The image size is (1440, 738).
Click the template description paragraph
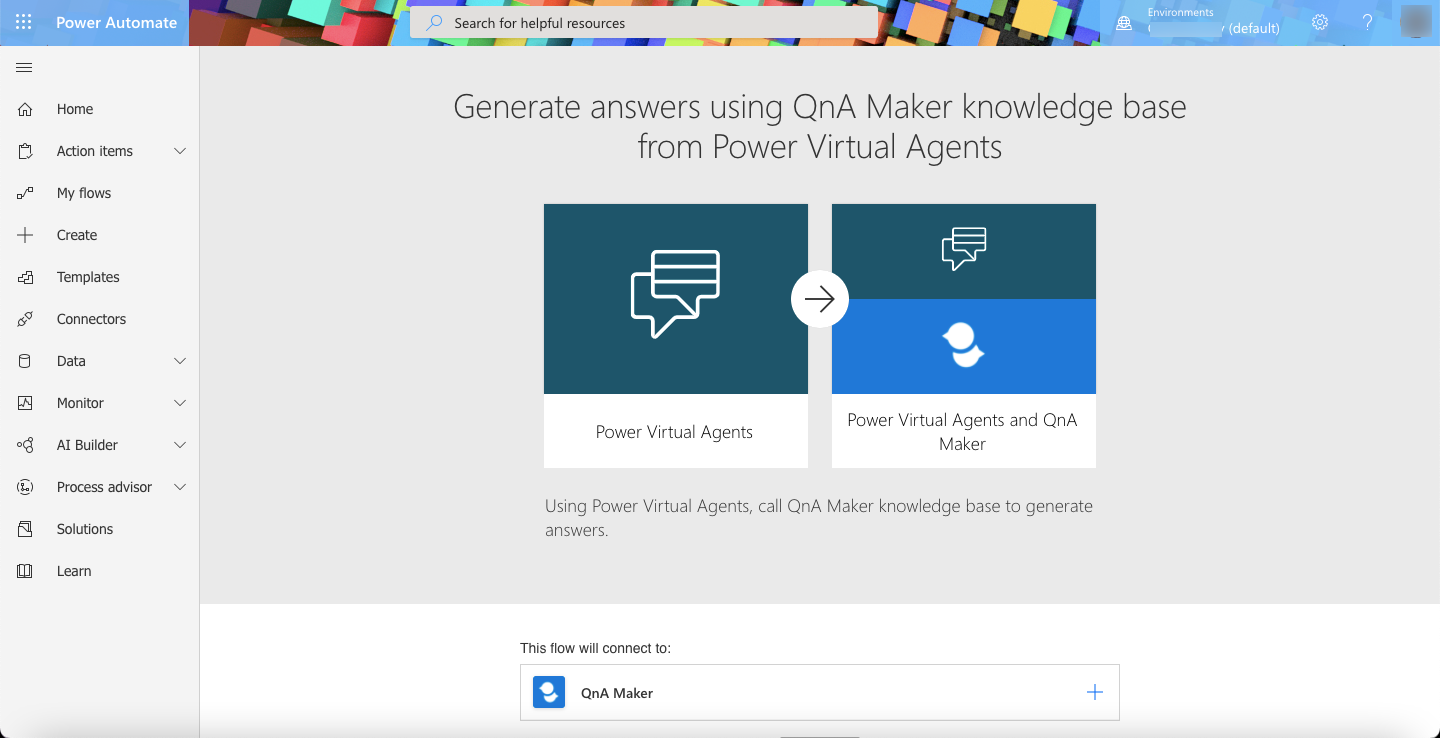tap(819, 518)
